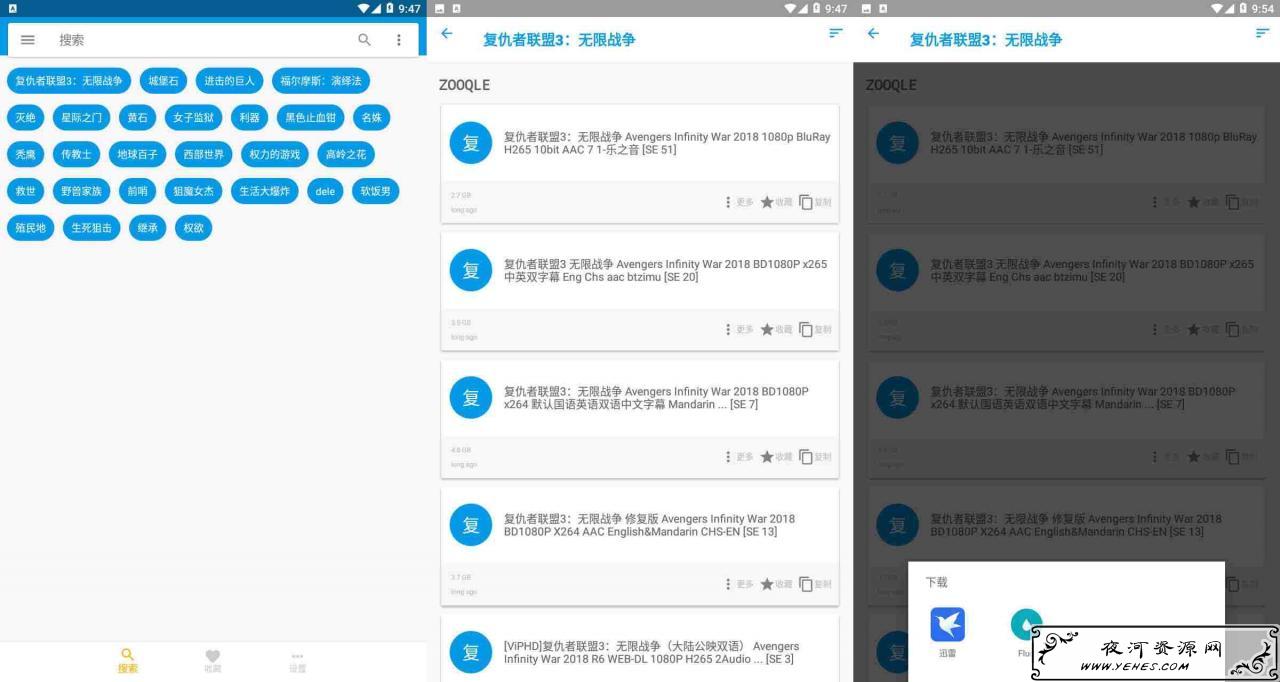Tap the 利器 chip
Screen dimensions: 1280x682
point(250,118)
